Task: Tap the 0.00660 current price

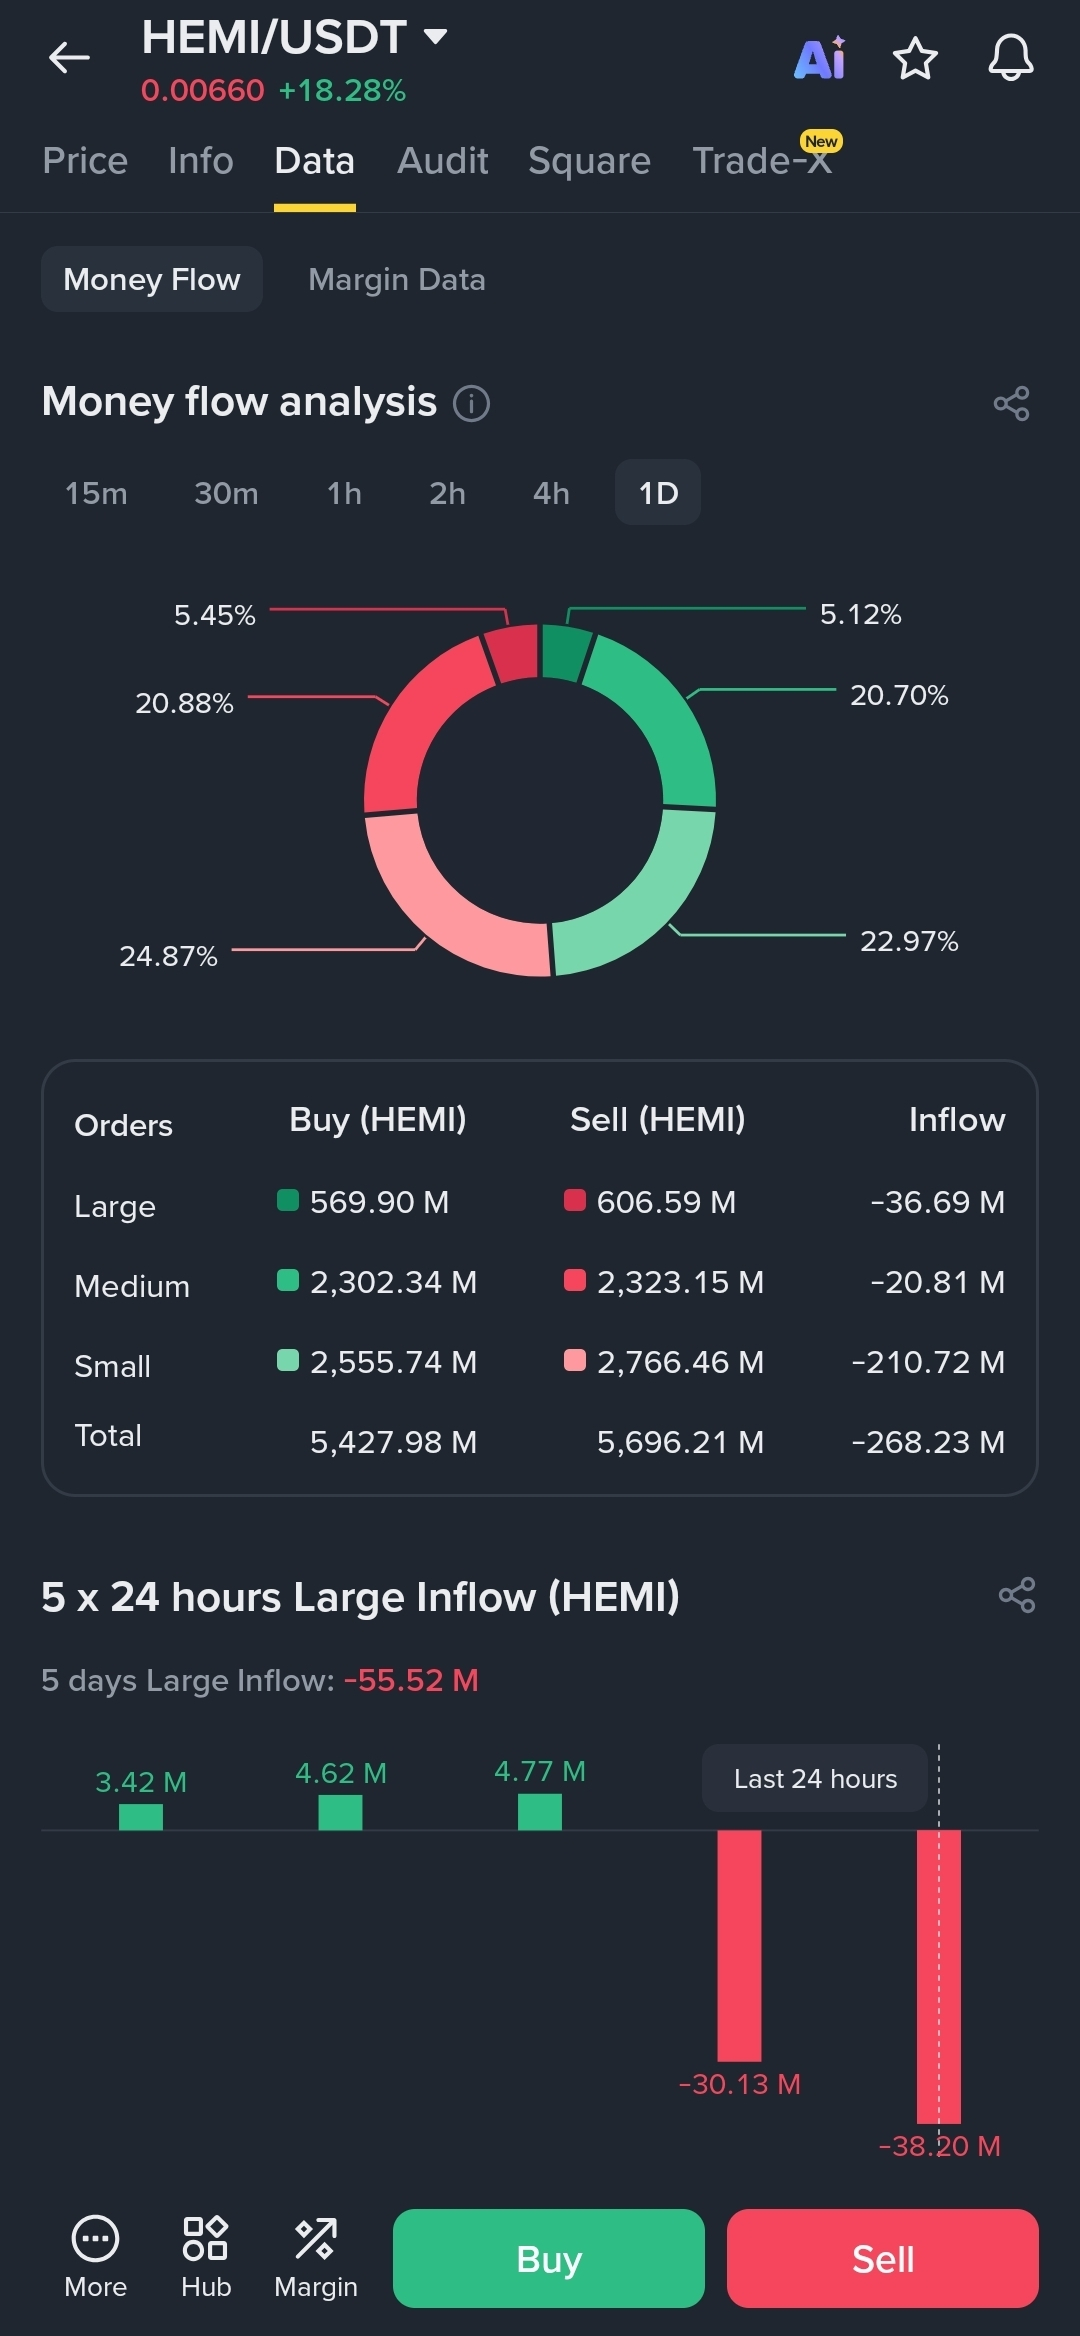Action: 202,91
